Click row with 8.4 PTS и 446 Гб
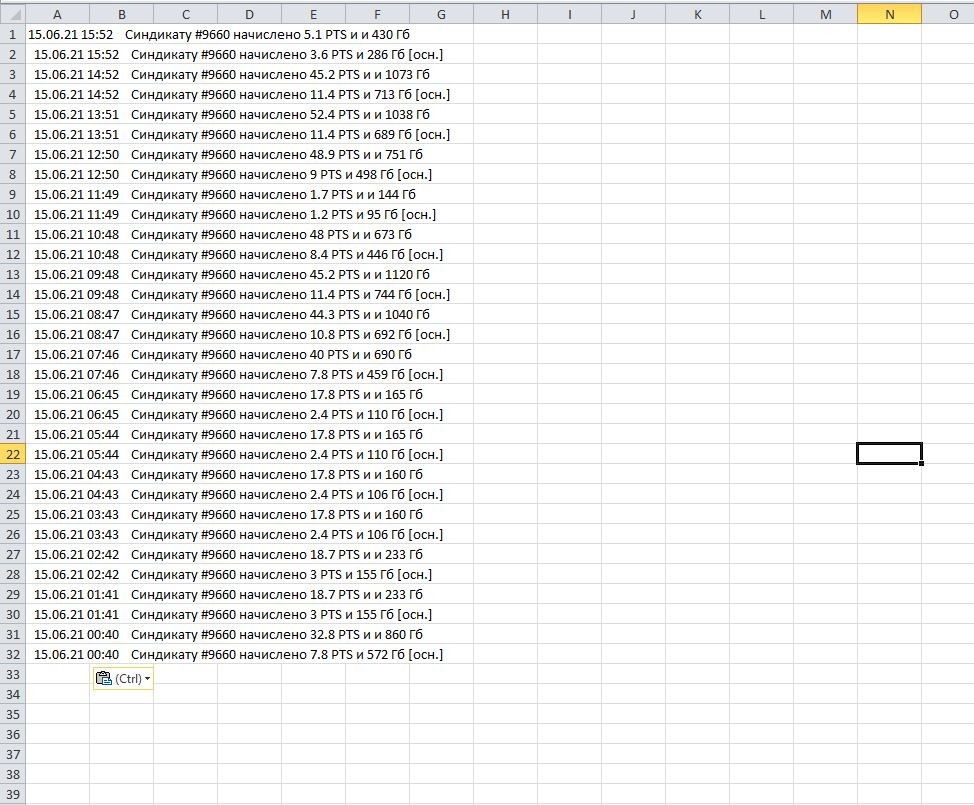Screen dimensions: 974x805 click(239, 254)
